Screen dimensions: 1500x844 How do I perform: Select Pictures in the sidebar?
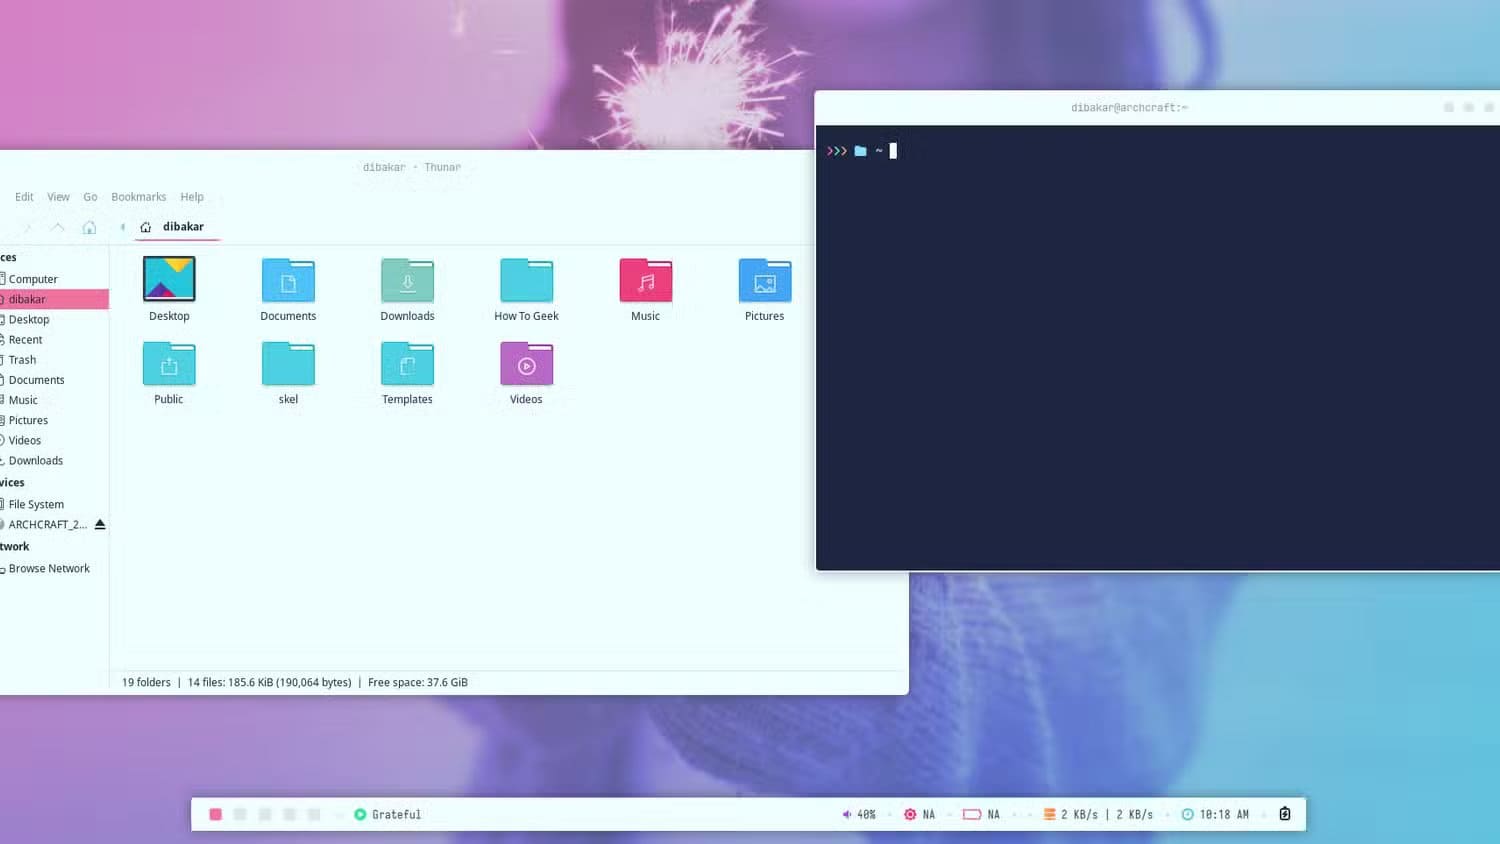[54, 420]
